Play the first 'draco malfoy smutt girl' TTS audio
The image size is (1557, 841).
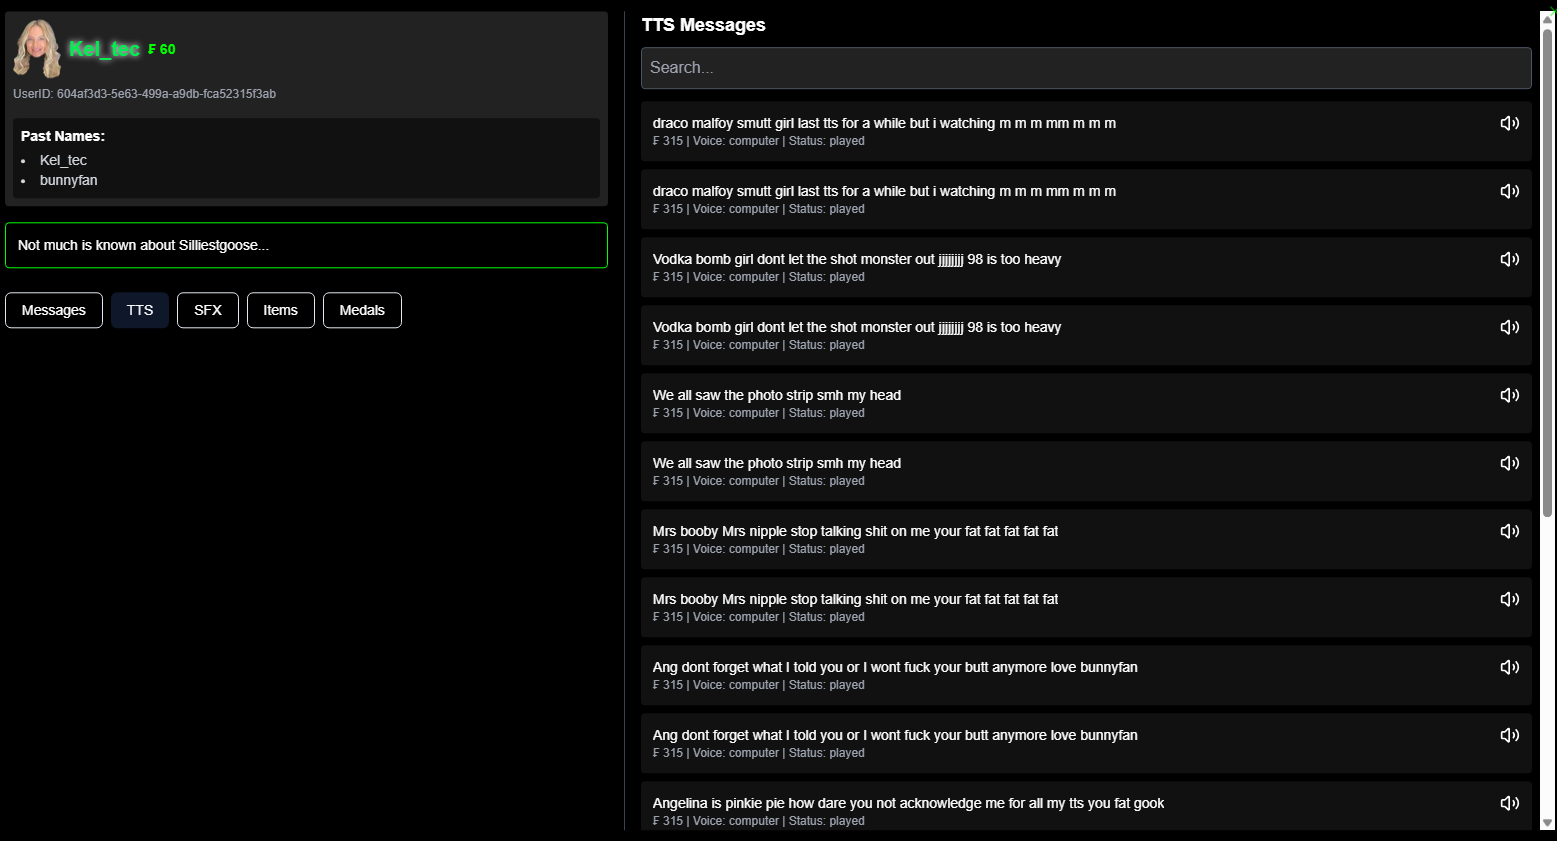[1509, 123]
